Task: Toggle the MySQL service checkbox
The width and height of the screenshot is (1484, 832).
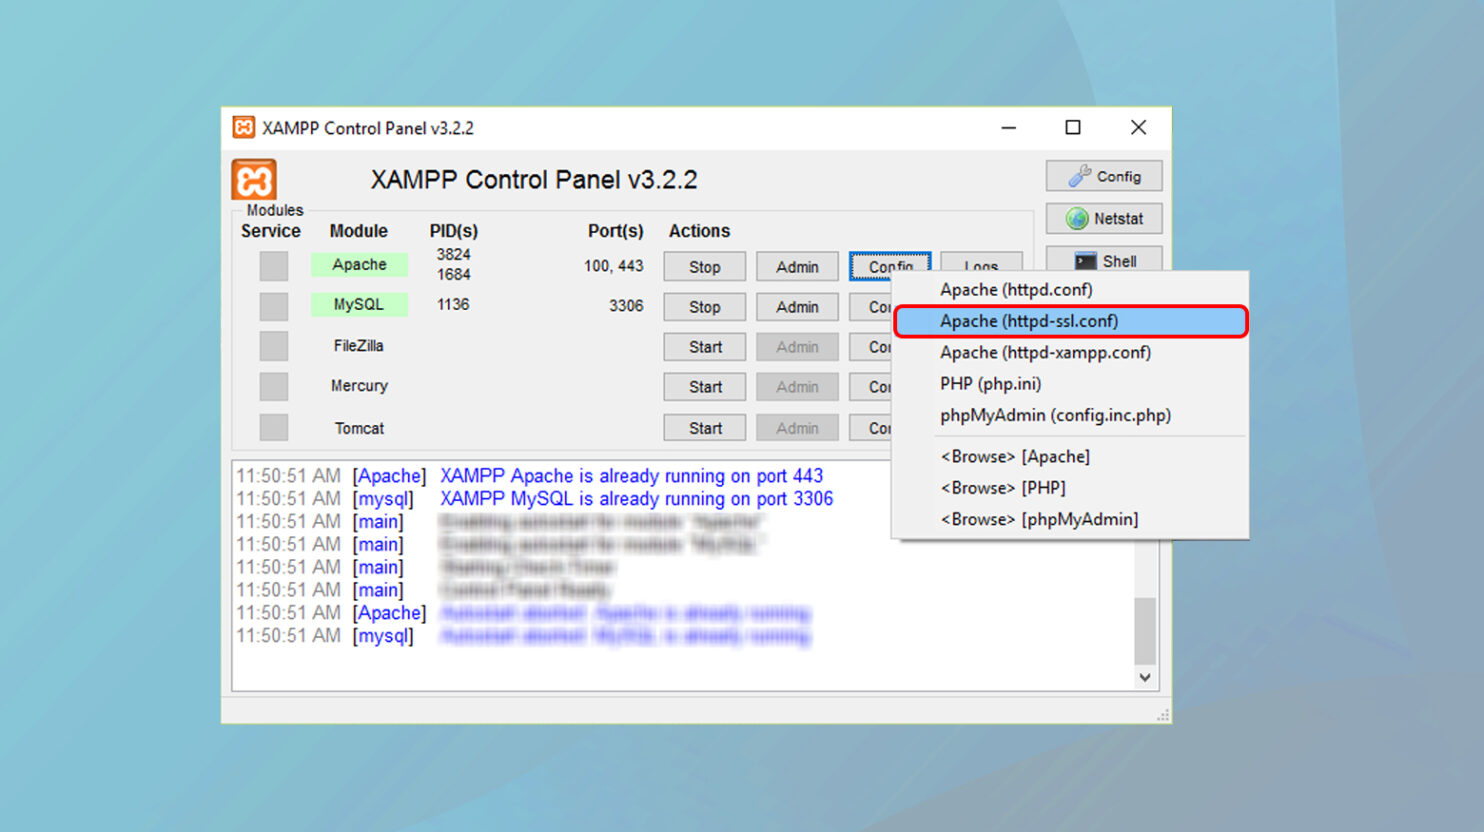Action: pyautogui.click(x=273, y=306)
